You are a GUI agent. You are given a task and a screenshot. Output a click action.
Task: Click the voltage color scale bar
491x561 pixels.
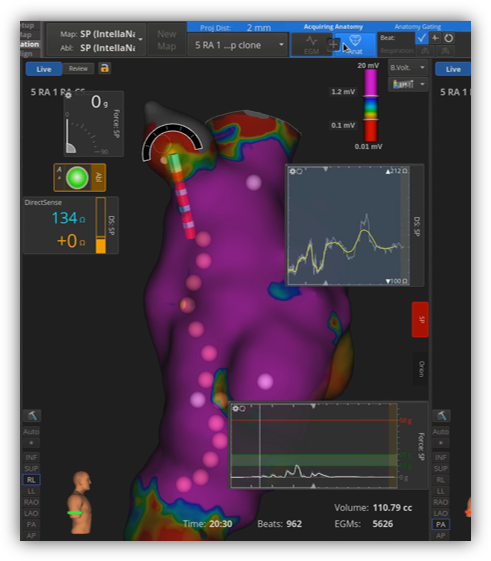click(371, 105)
